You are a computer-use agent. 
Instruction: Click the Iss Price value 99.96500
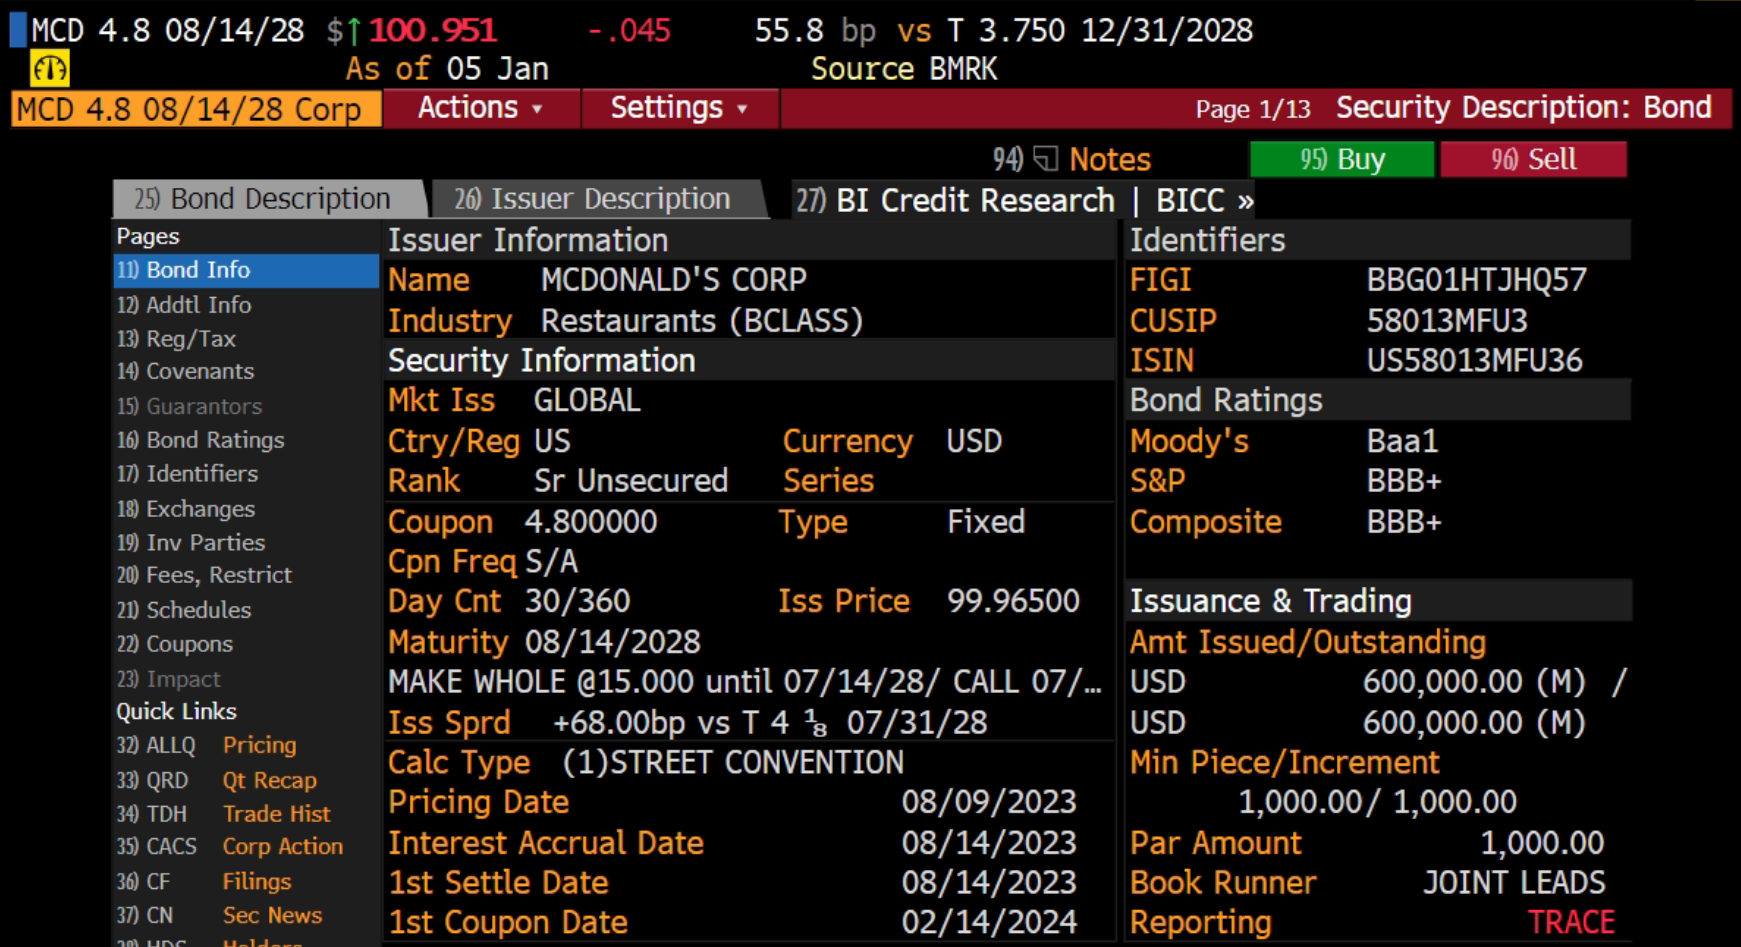(1013, 601)
